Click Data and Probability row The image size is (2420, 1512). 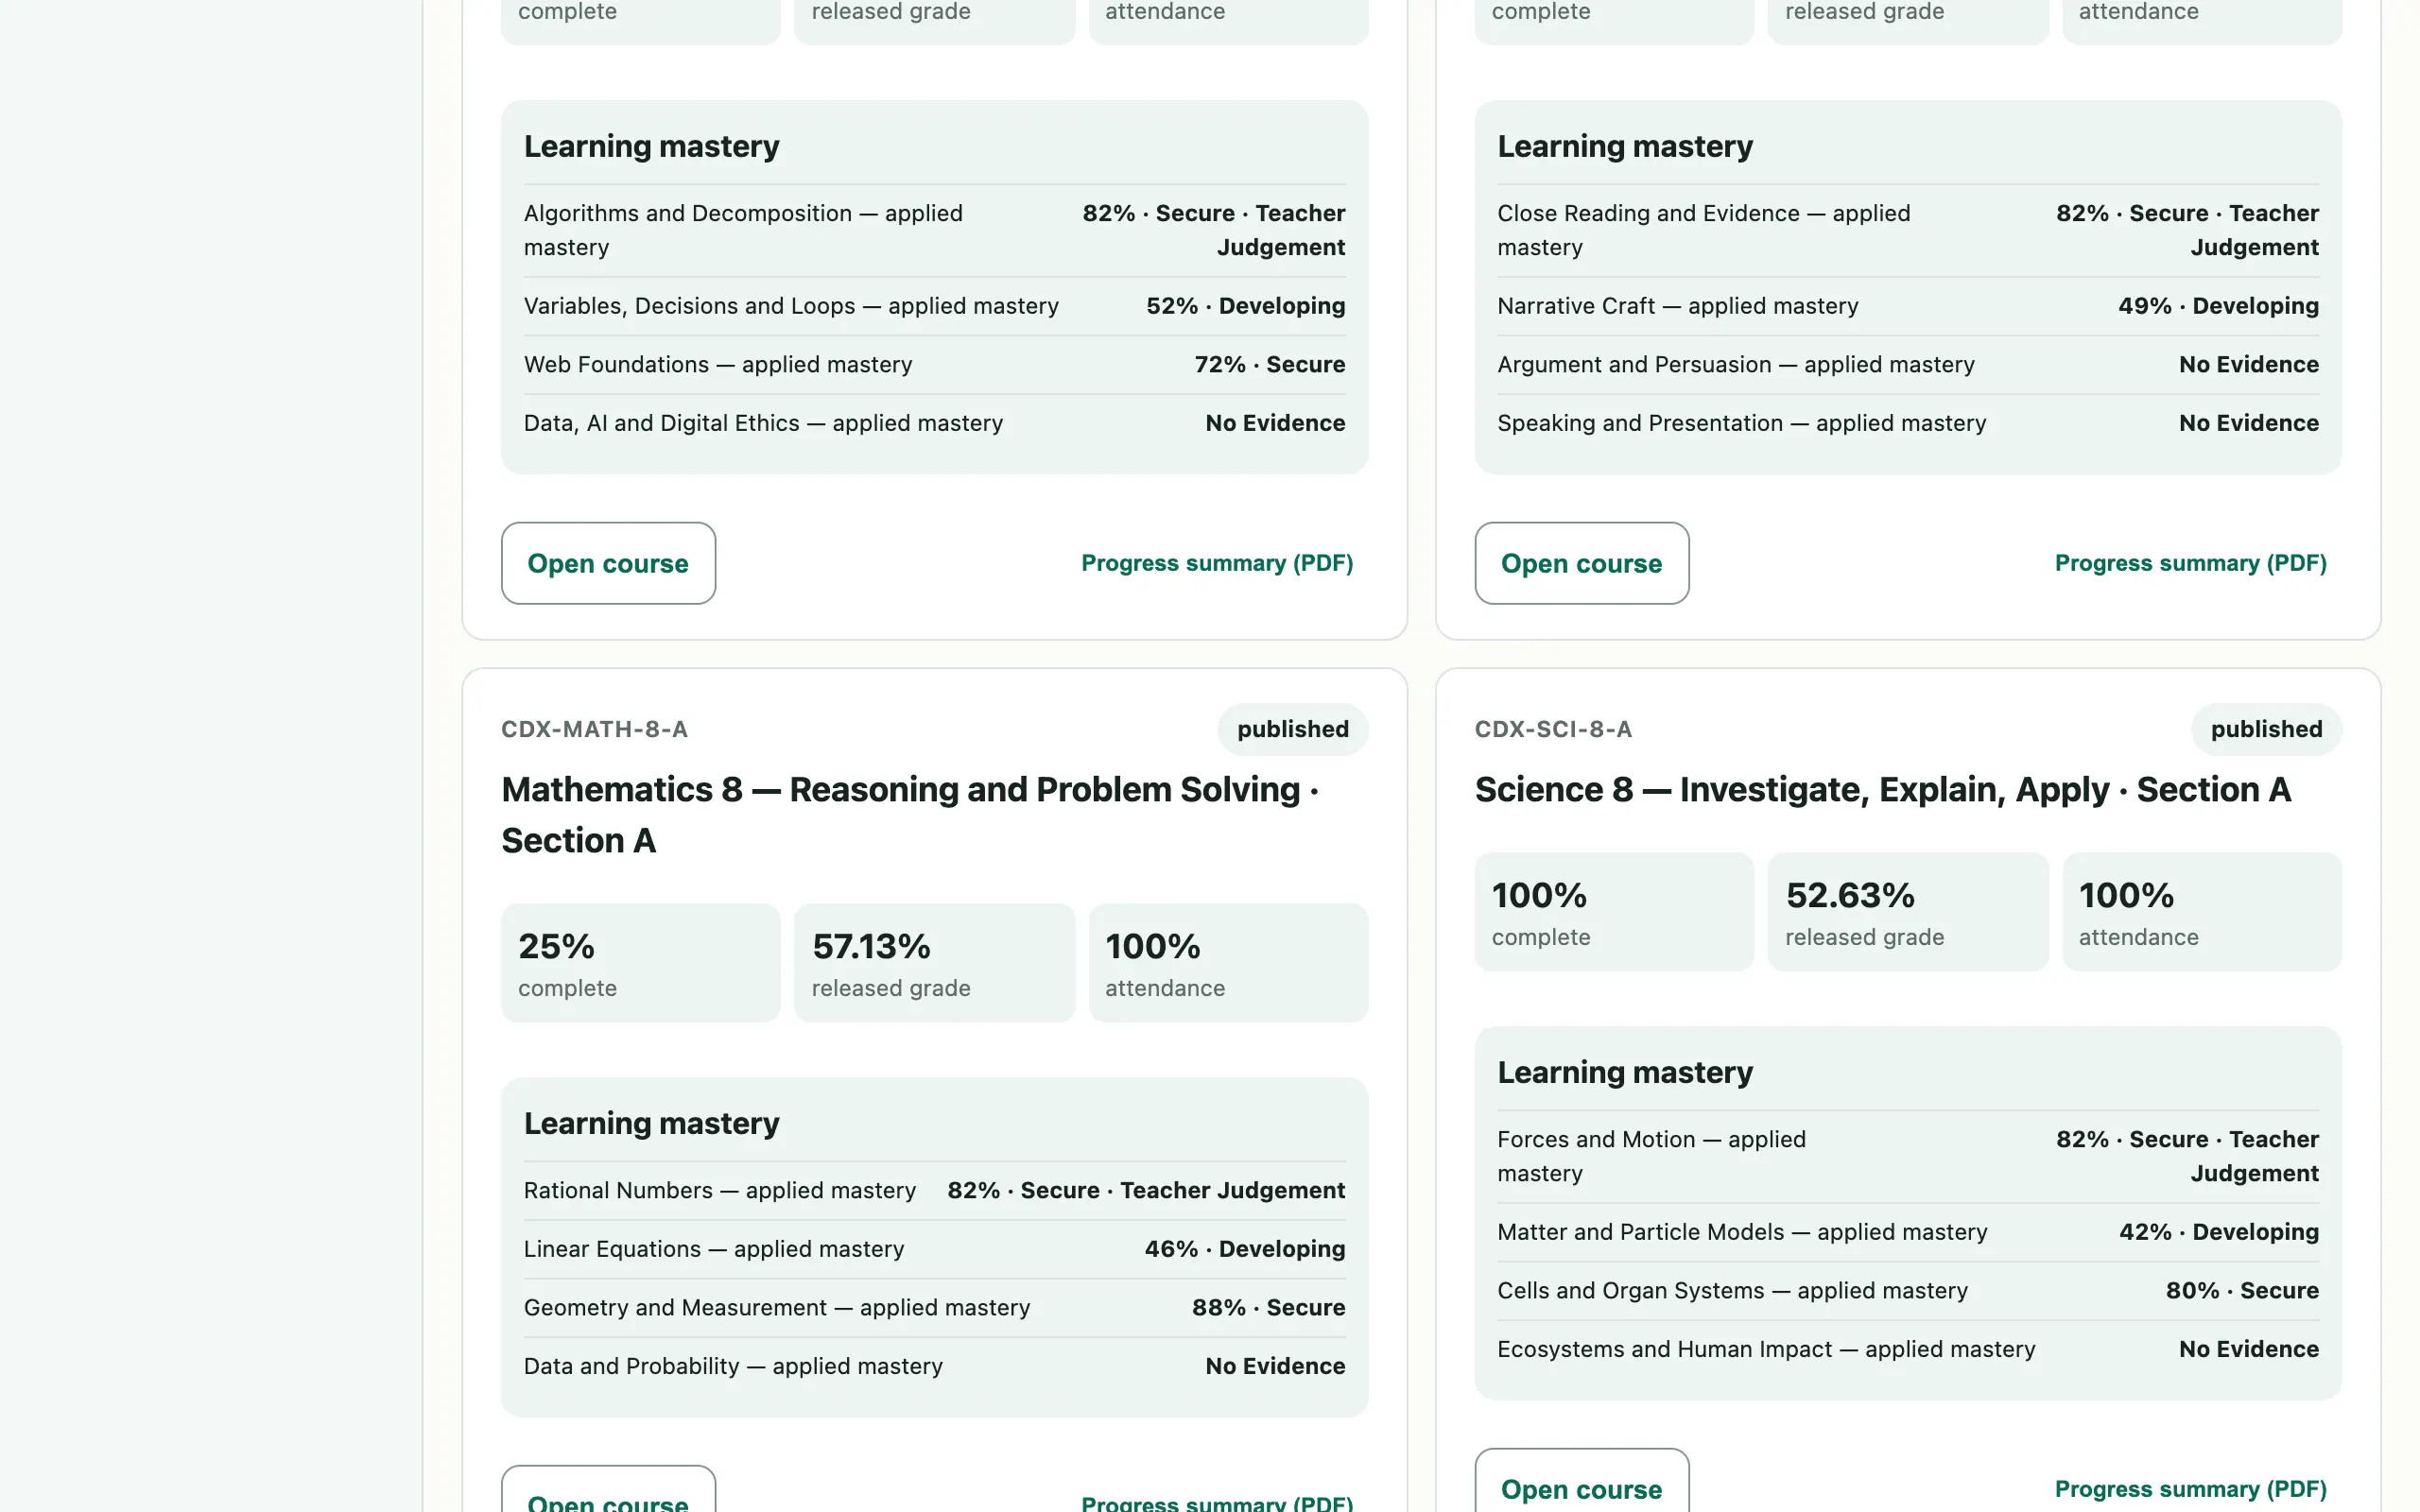[934, 1366]
